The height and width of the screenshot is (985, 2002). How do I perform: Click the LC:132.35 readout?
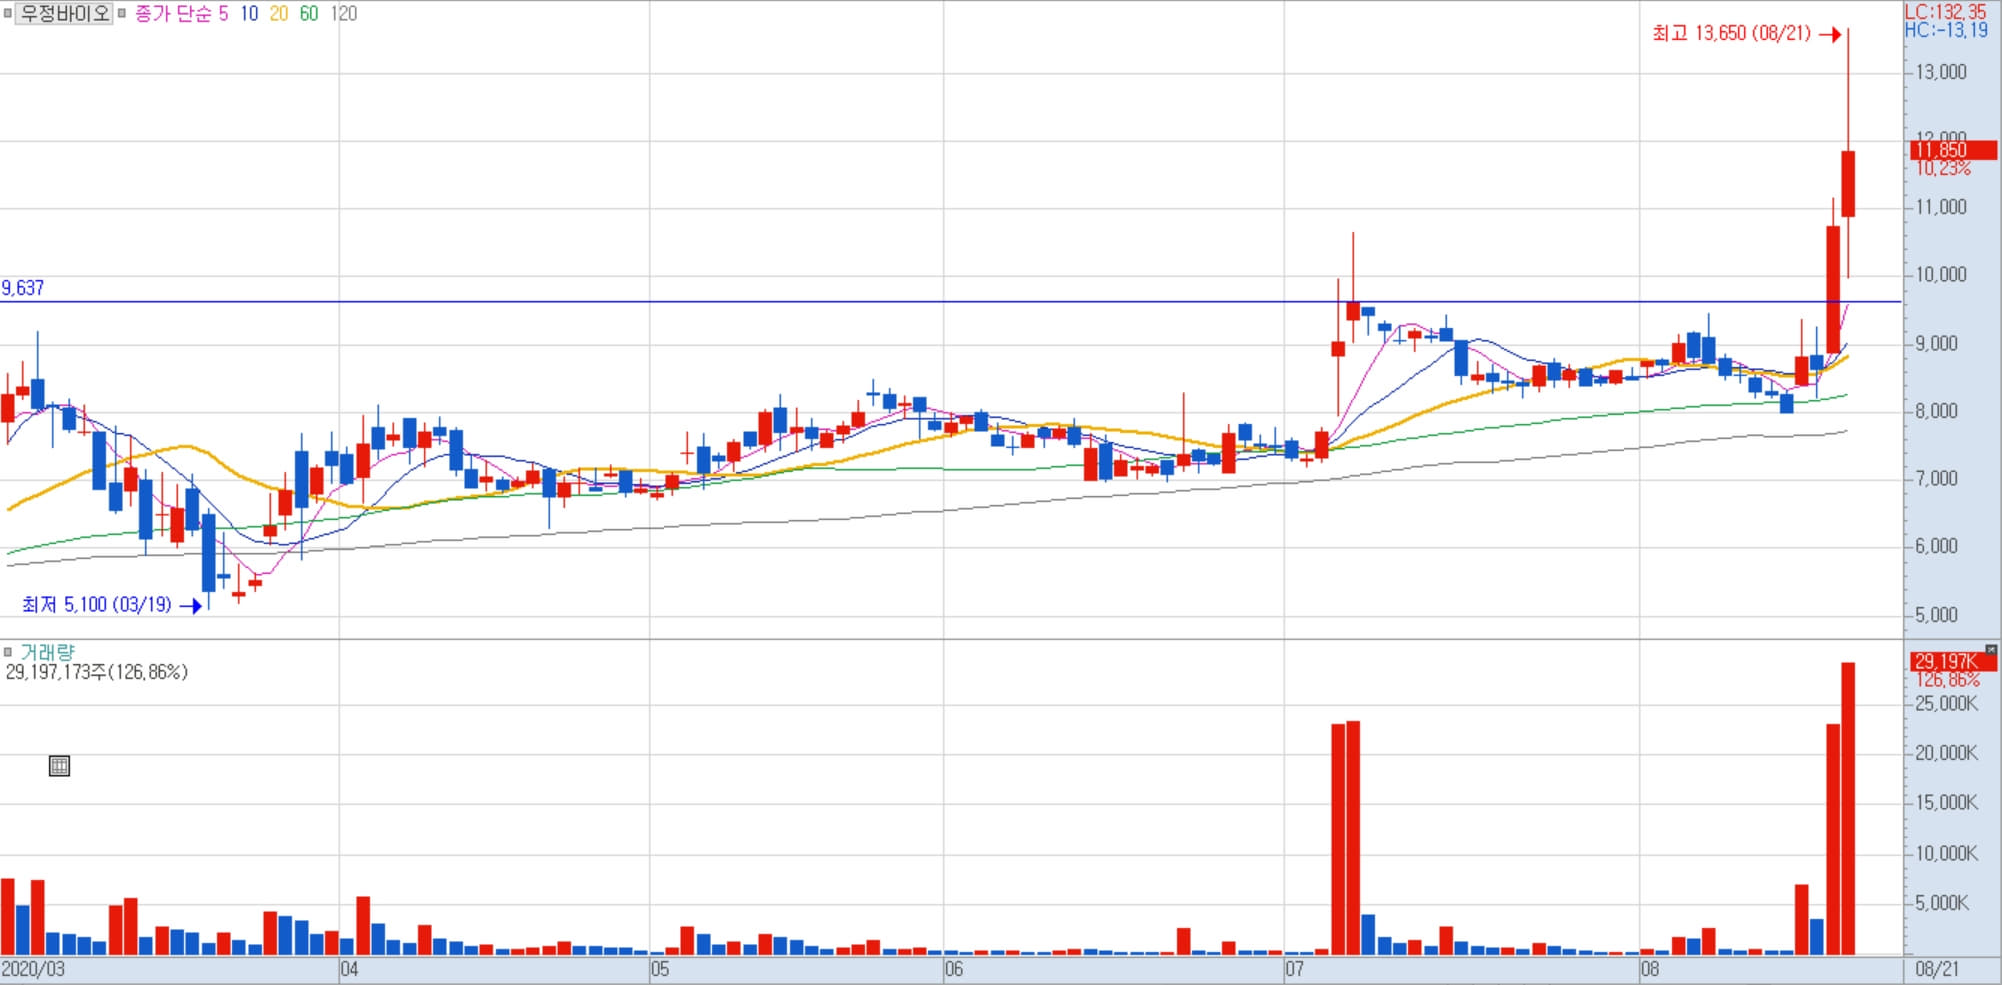(1946, 11)
